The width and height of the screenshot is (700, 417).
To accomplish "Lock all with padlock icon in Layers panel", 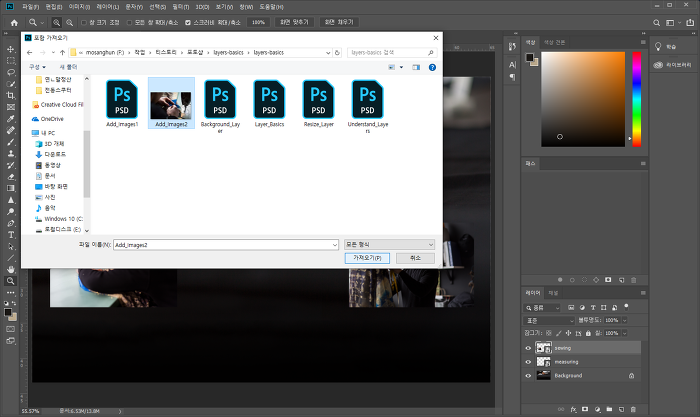I will click(x=588, y=333).
